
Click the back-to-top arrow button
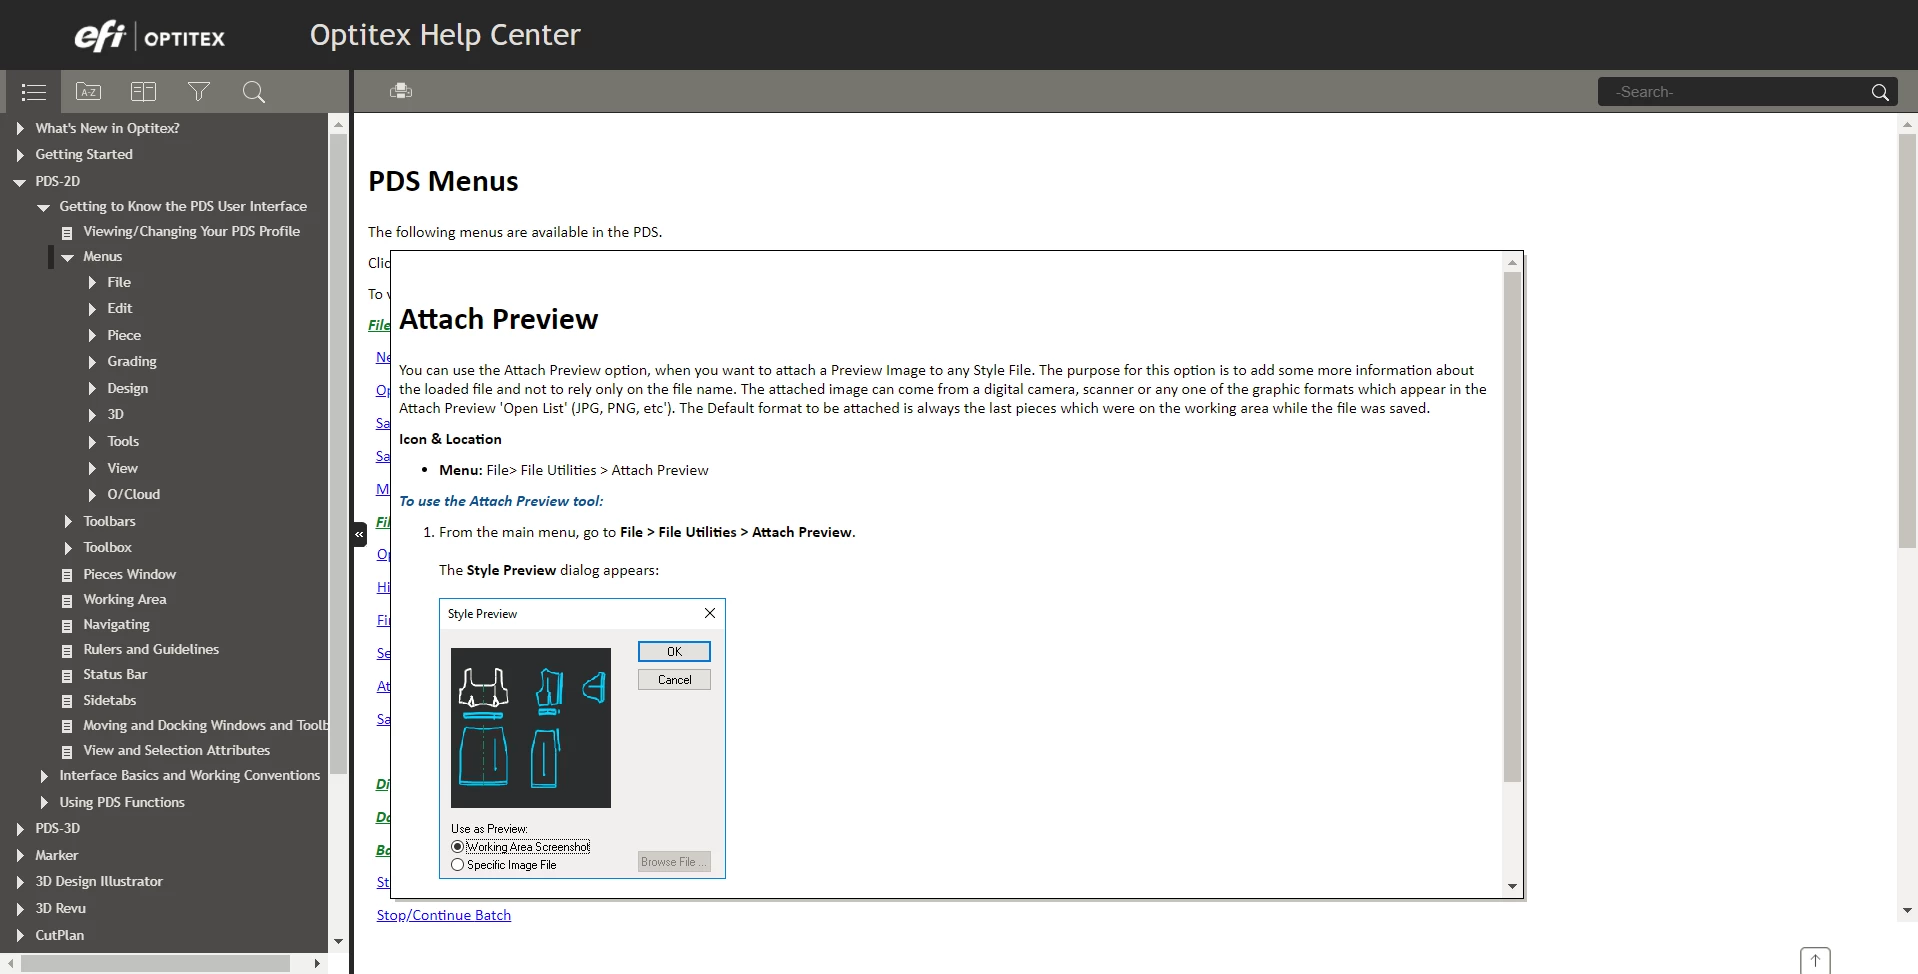pyautogui.click(x=1815, y=961)
